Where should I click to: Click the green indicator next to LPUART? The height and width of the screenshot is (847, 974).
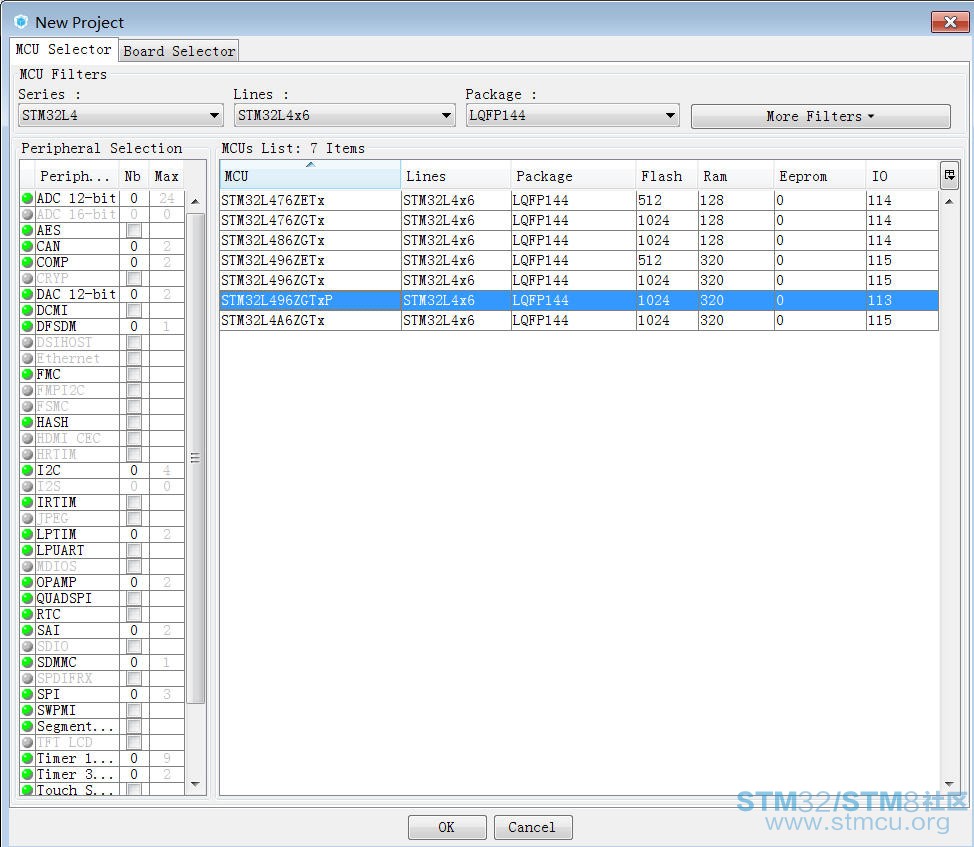[x=27, y=550]
